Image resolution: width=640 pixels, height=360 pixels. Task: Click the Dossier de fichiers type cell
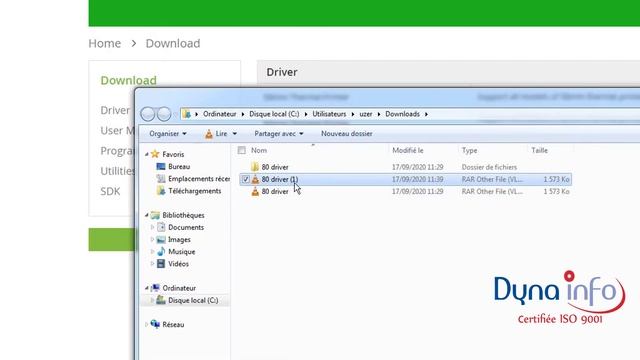[489, 167]
